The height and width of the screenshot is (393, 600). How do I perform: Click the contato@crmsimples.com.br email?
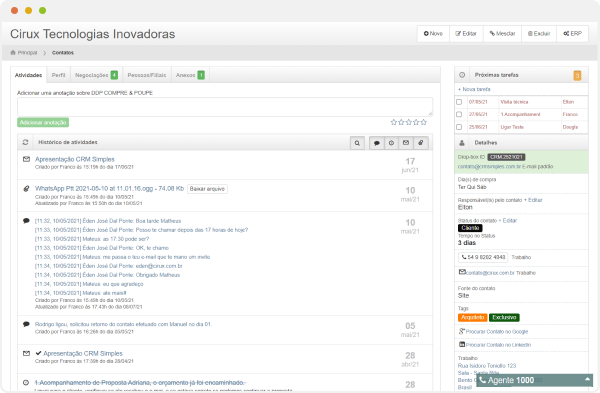[x=489, y=166]
